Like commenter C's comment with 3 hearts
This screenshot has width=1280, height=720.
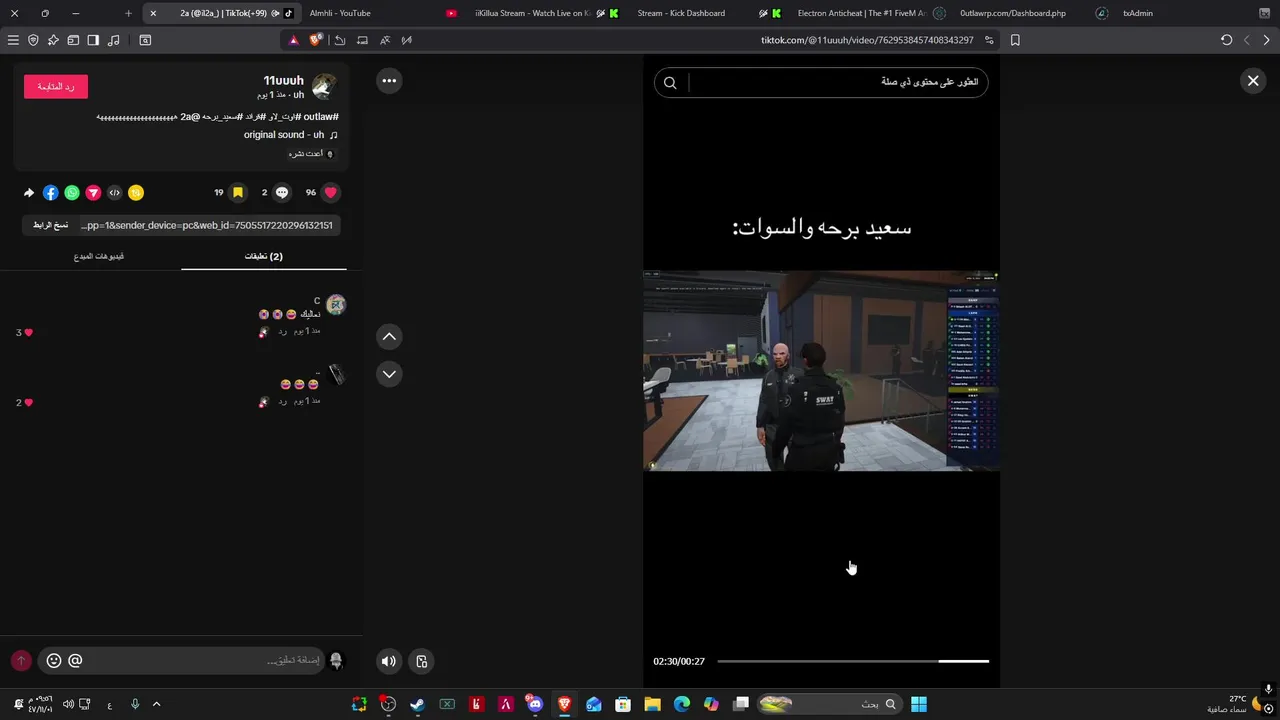[28, 332]
